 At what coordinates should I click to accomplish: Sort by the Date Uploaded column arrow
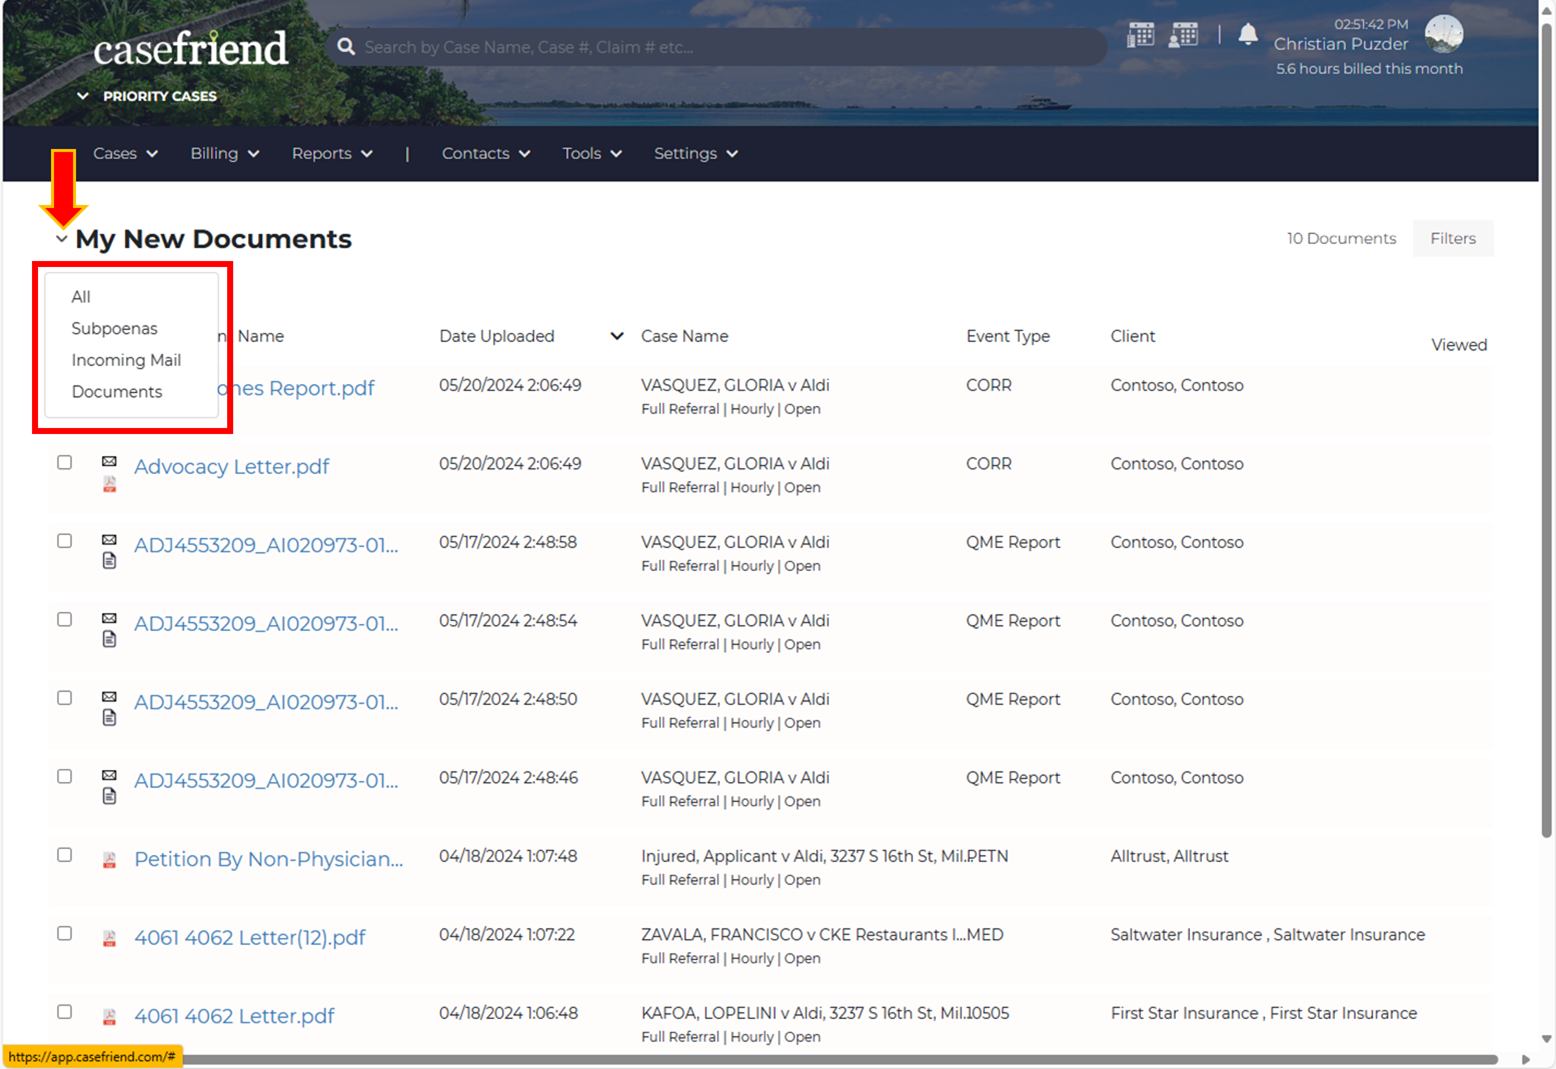617,336
